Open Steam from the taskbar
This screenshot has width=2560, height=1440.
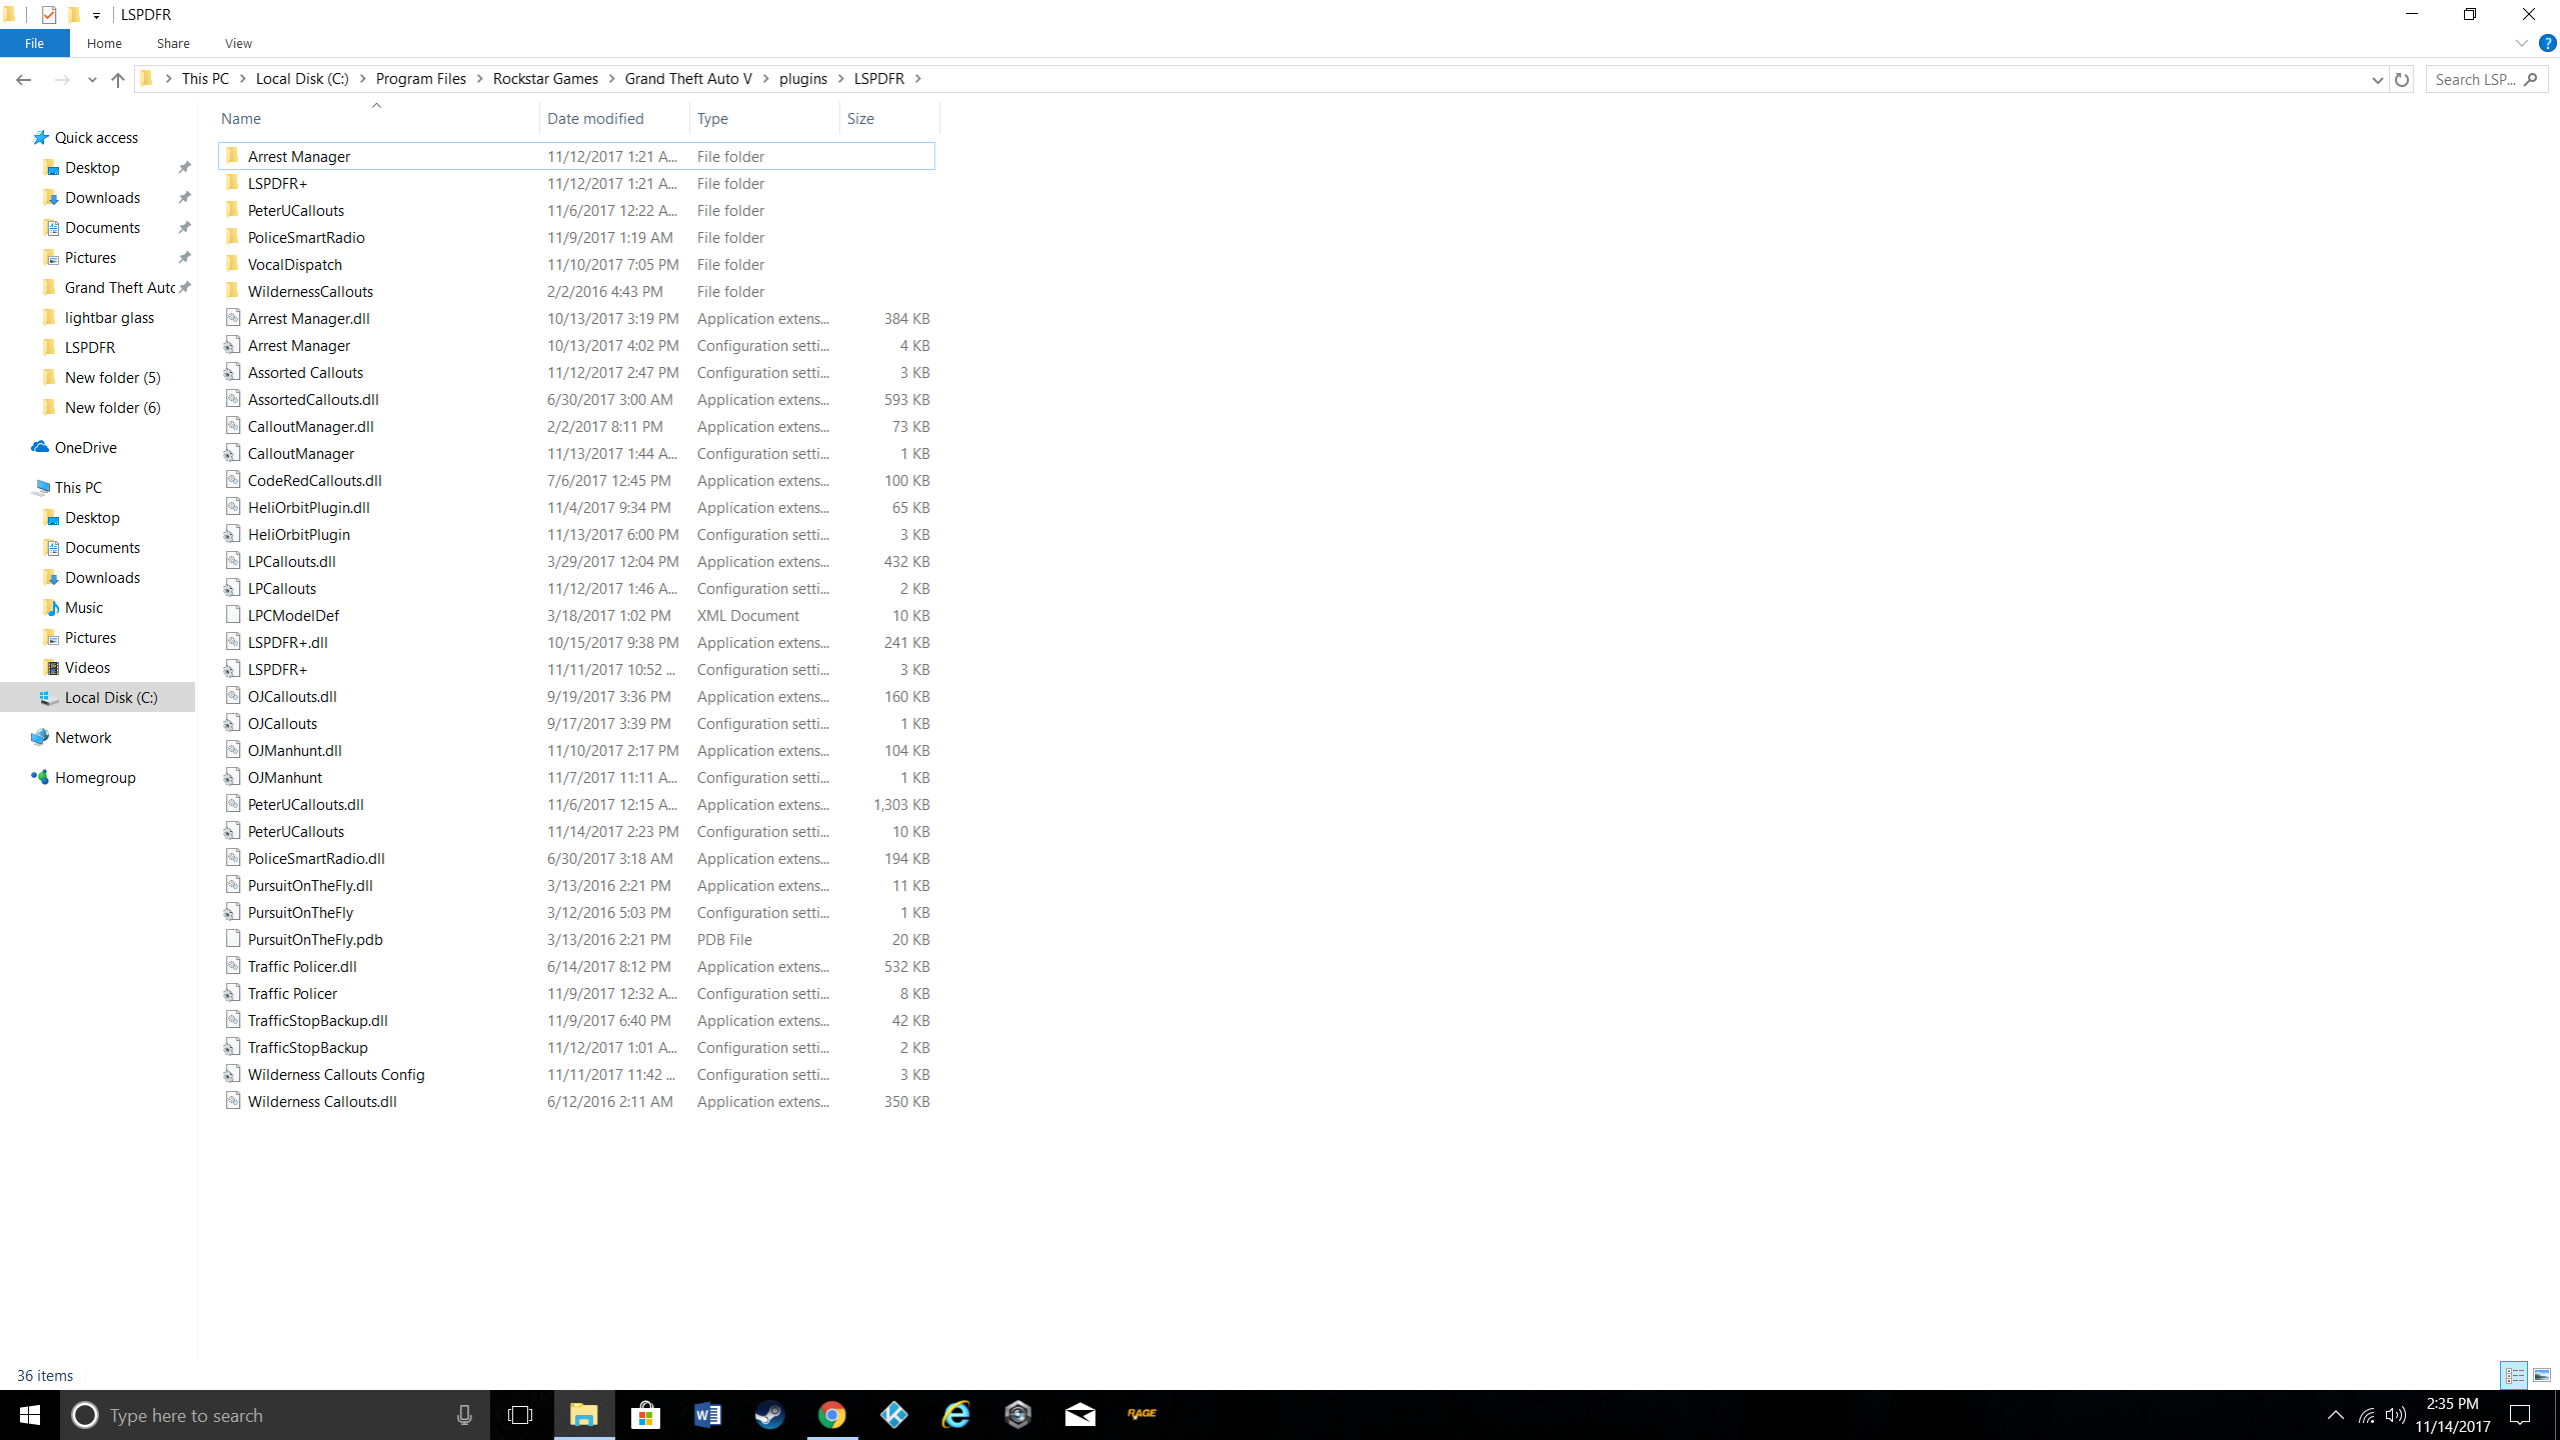(769, 1414)
